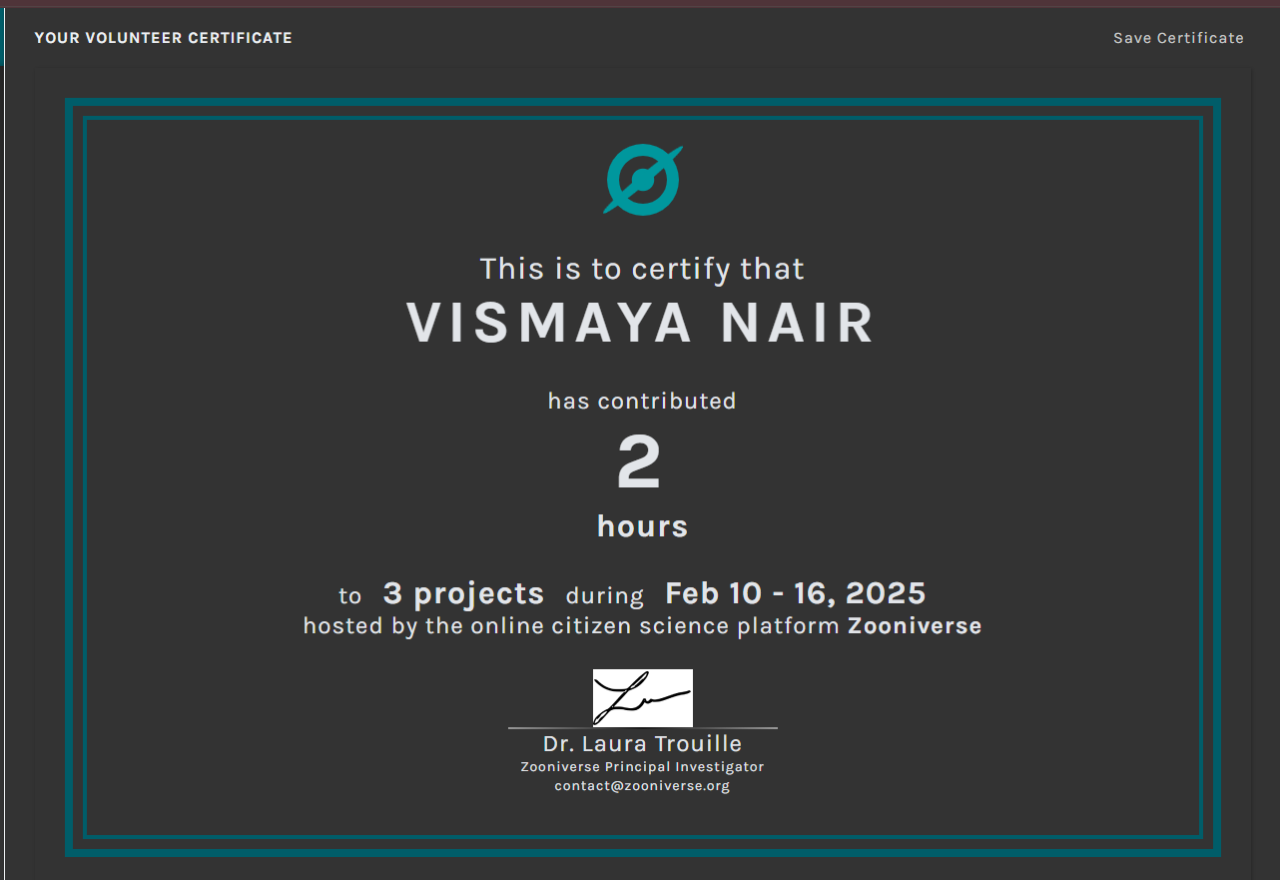The image size is (1280, 880).
Task: Click the contact@zooniverse.org email address
Action: 642,786
